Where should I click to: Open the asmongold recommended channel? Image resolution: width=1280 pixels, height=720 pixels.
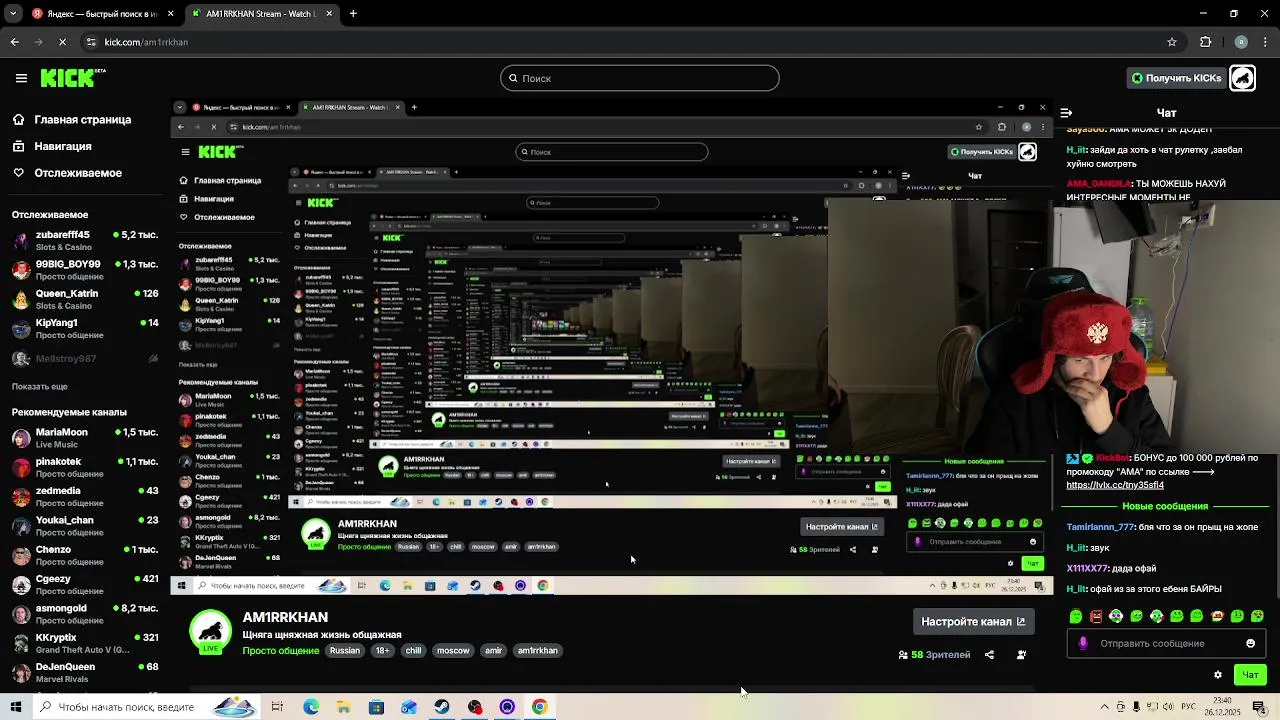84,613
